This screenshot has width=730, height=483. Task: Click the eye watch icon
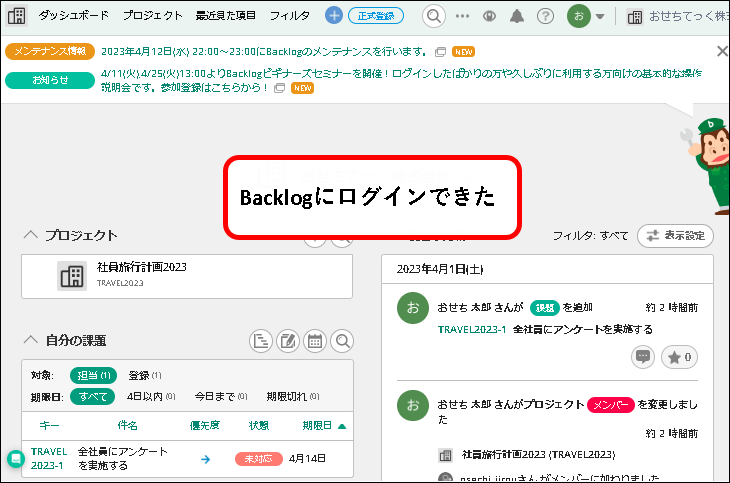[x=489, y=16]
